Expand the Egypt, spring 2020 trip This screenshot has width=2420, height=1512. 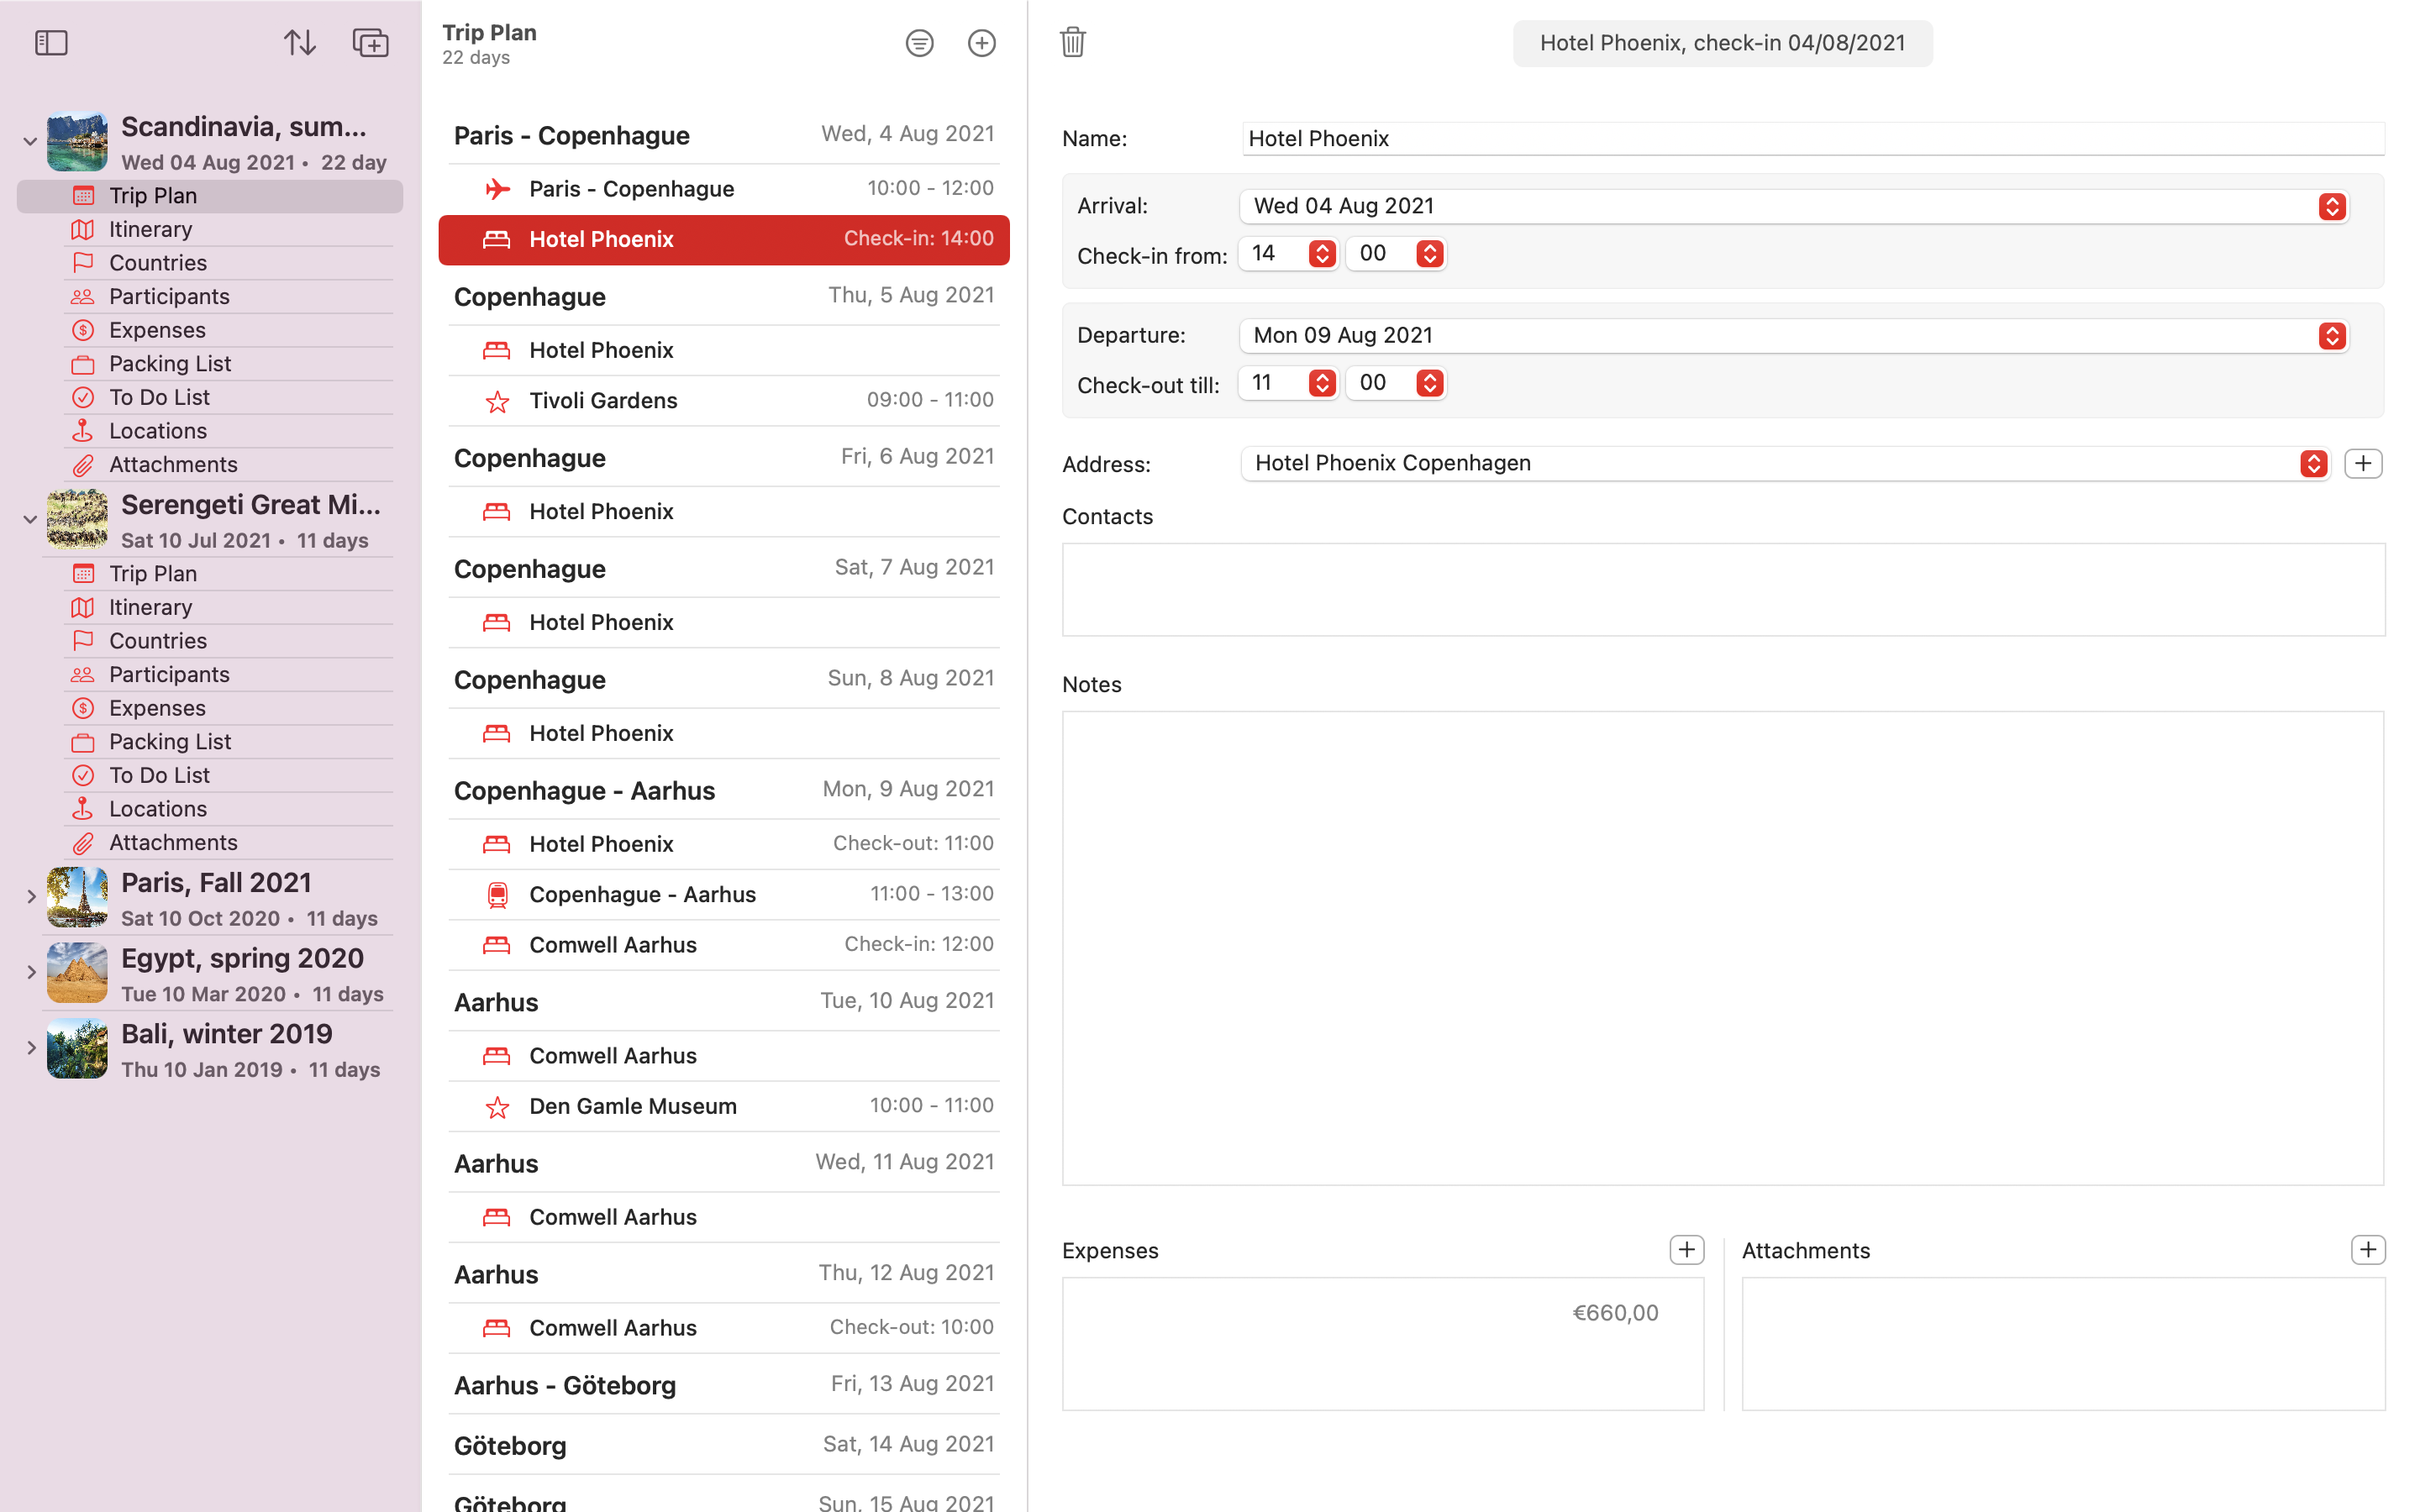[x=31, y=972]
